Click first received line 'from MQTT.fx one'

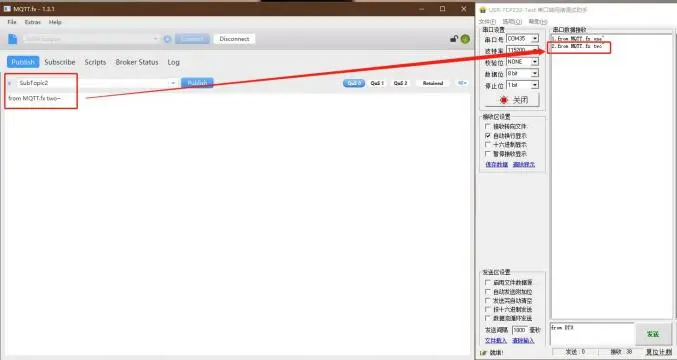click(578, 39)
